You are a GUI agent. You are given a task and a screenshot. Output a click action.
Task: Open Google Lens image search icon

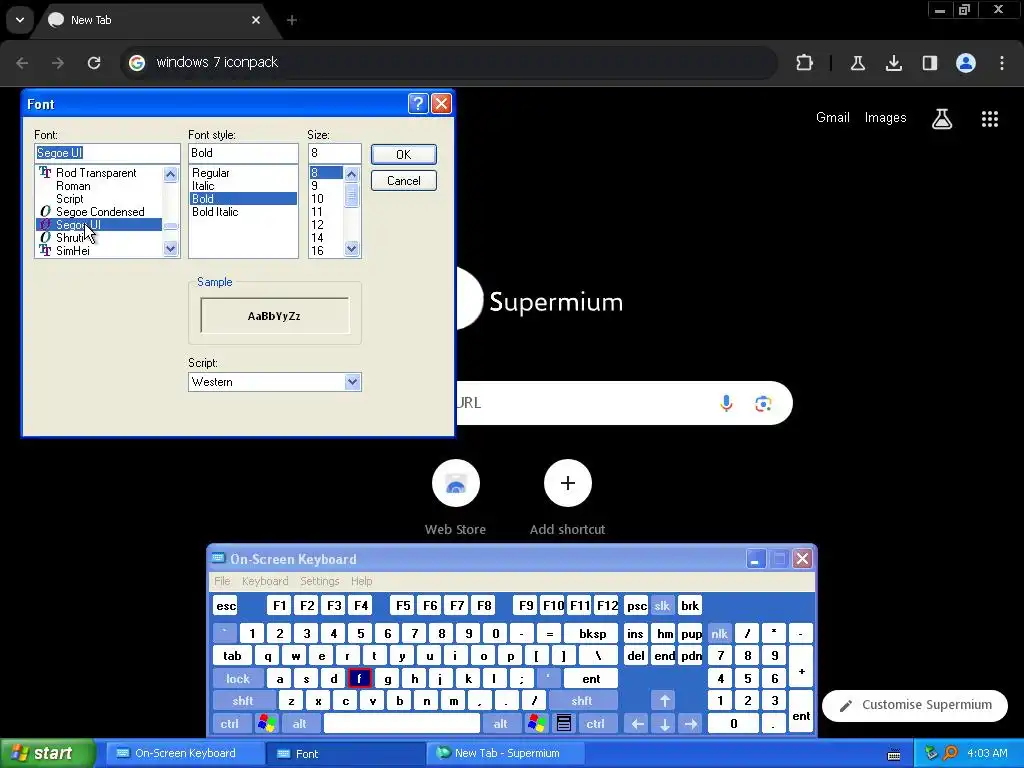click(763, 404)
